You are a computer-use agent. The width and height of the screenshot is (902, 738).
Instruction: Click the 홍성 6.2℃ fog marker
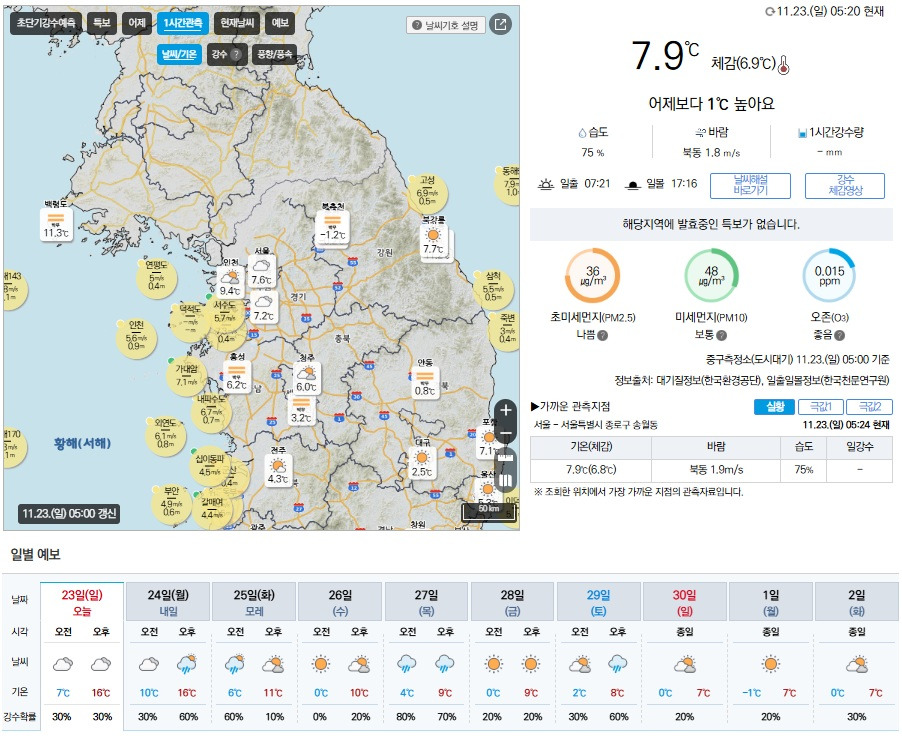237,377
